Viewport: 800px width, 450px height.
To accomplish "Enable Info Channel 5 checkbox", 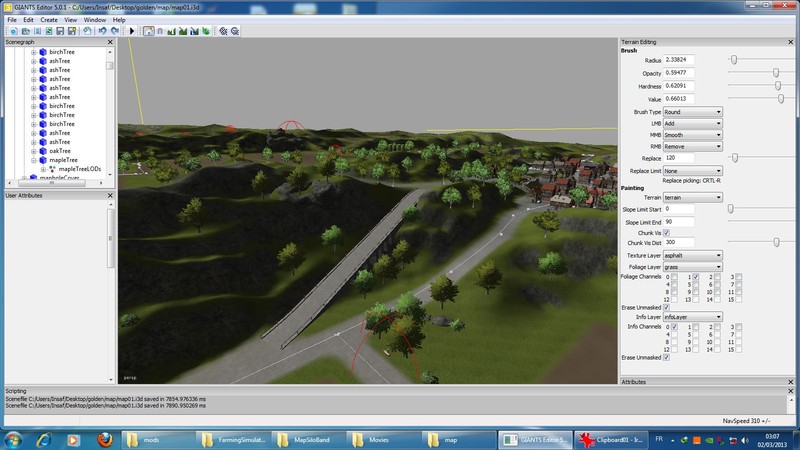I will pyautogui.click(x=696, y=334).
